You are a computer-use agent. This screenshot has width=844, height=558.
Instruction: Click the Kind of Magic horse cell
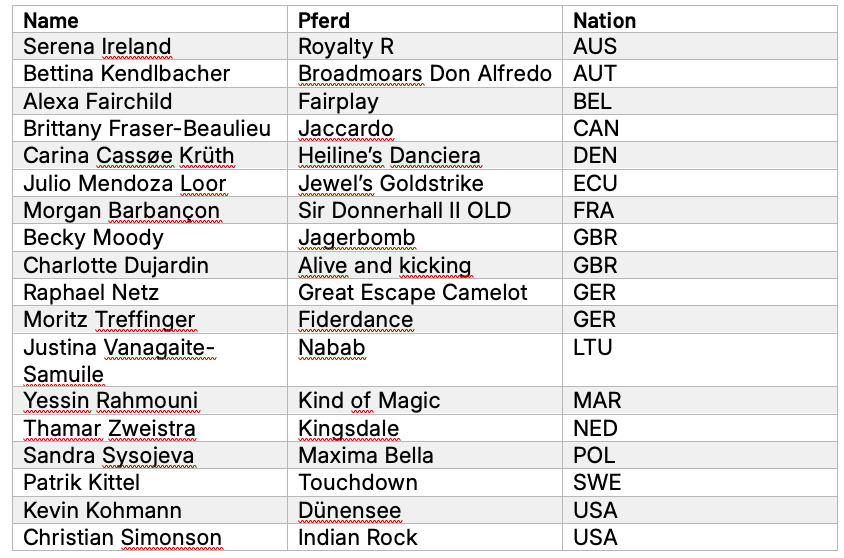coord(369,401)
